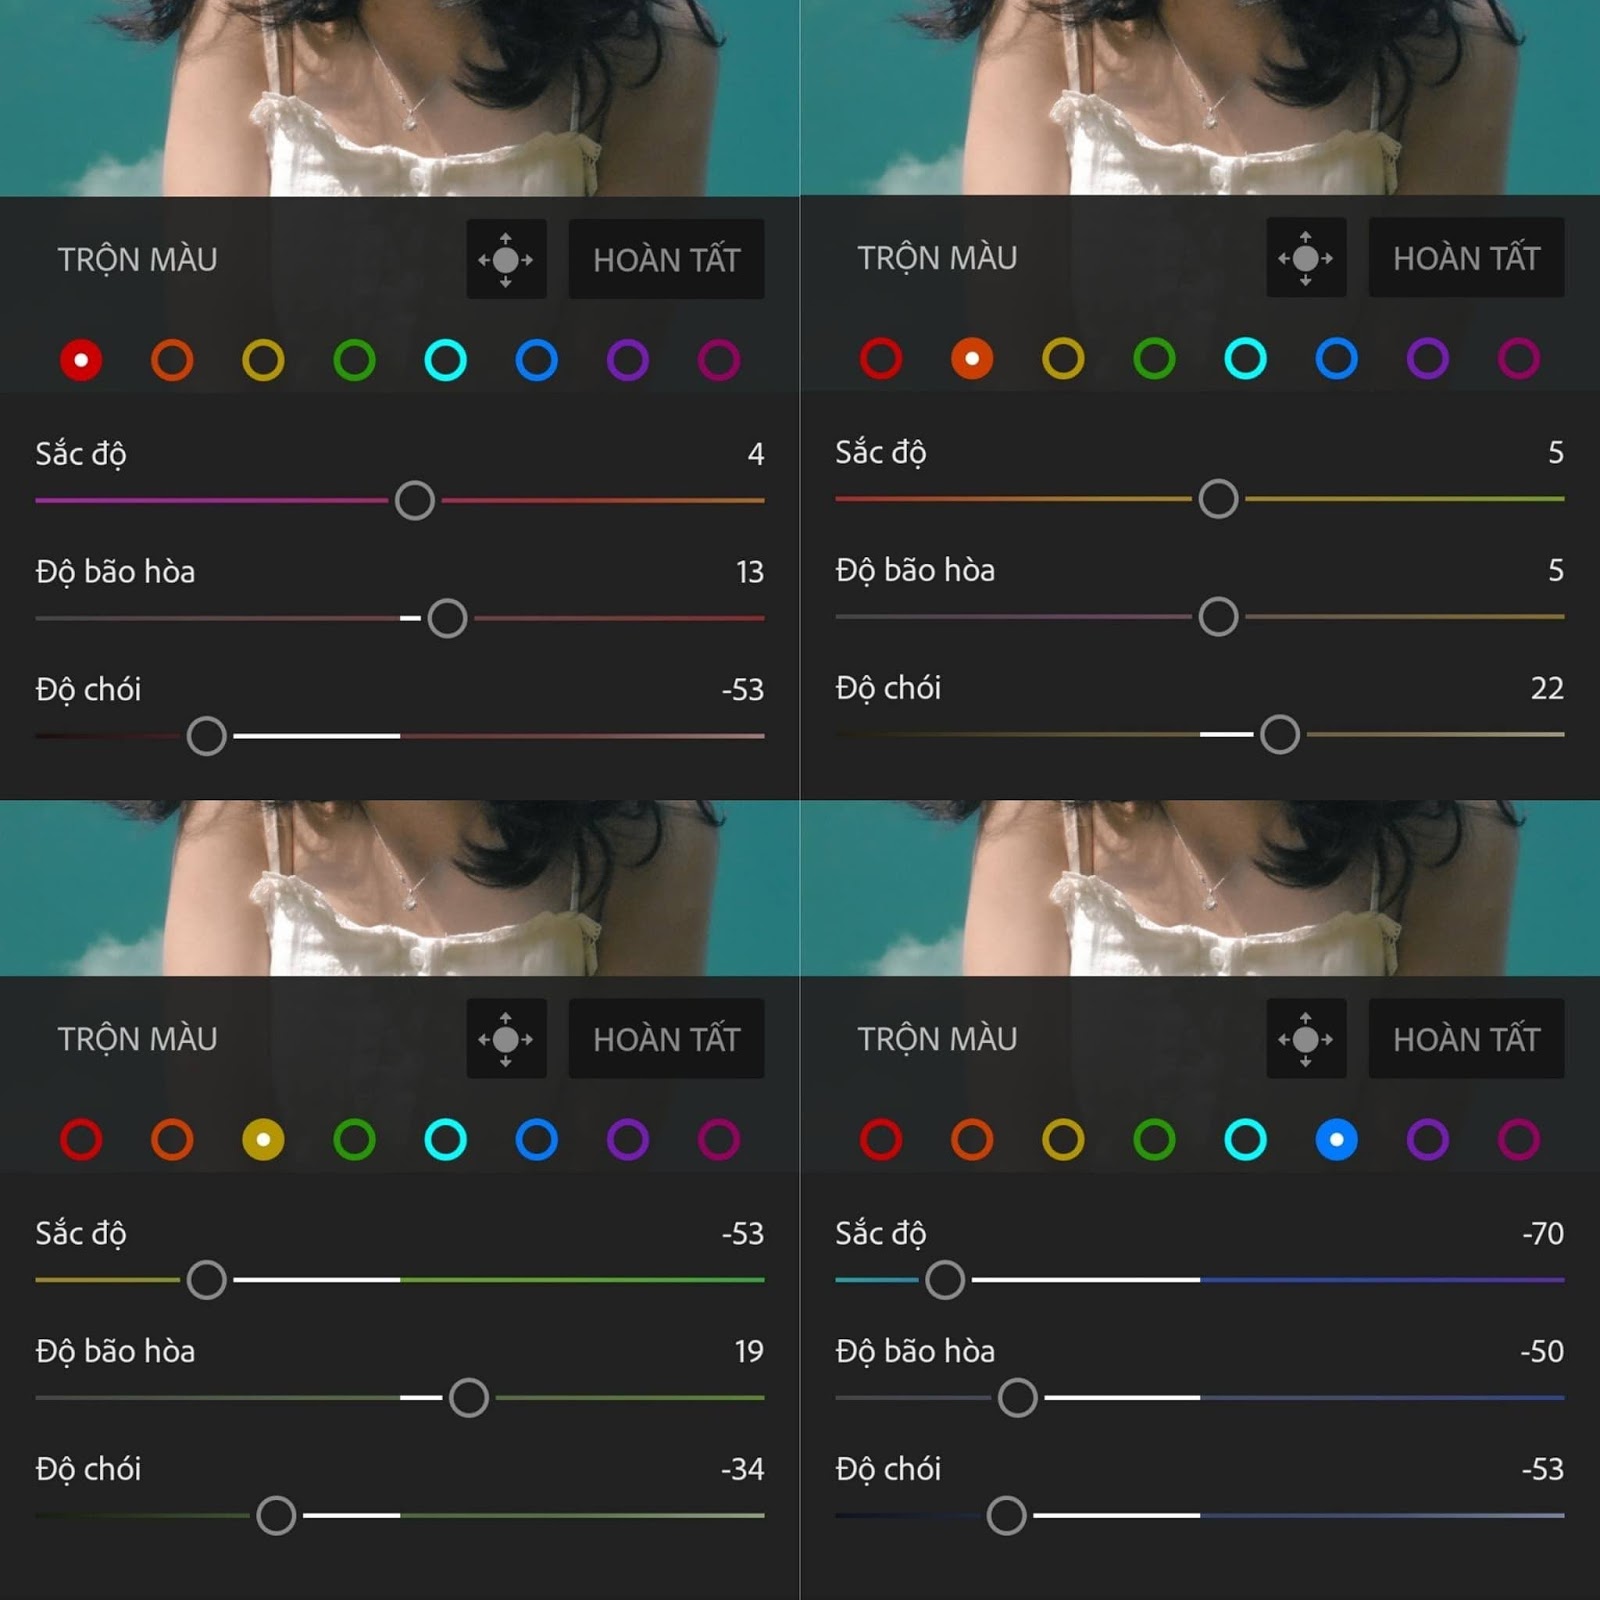Click Độ bão hòa slider handle at value -50
1600x1600 pixels.
click(x=1017, y=1397)
